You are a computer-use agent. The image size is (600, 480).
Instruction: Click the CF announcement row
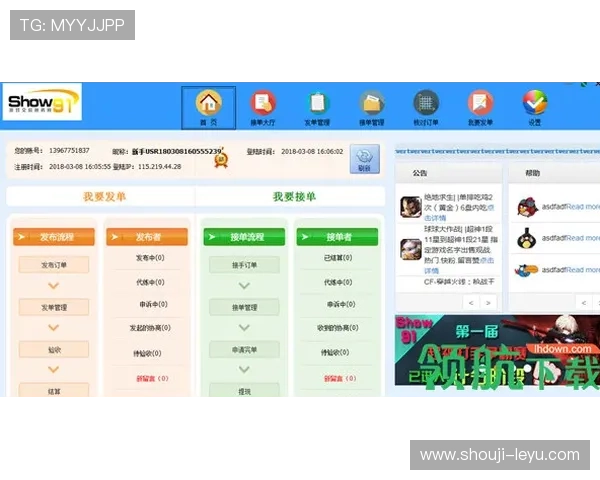459,282
